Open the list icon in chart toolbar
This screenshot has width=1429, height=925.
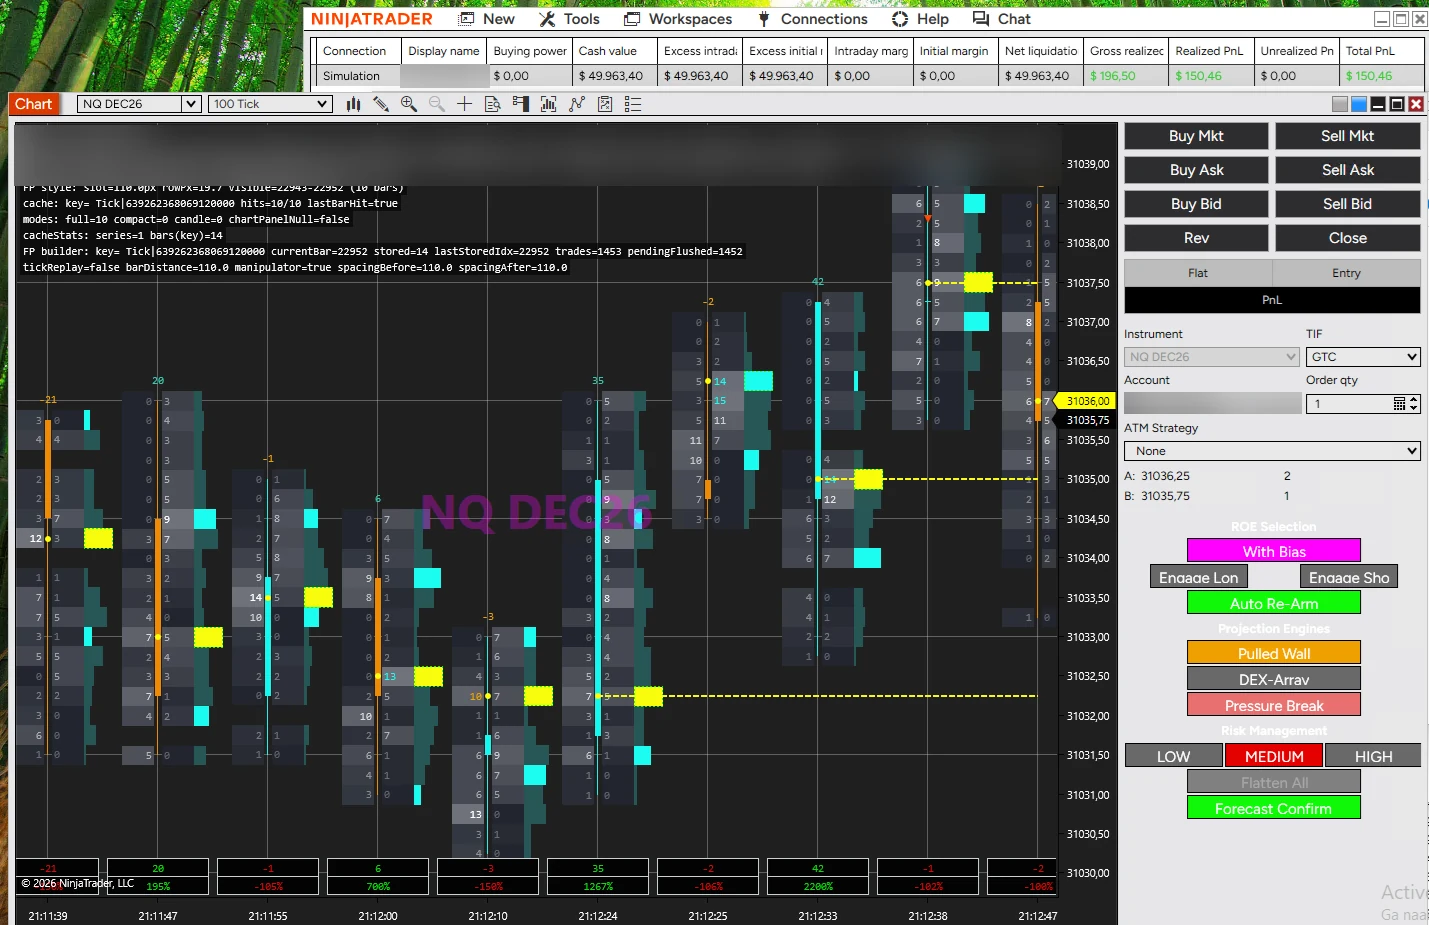pyautogui.click(x=632, y=104)
